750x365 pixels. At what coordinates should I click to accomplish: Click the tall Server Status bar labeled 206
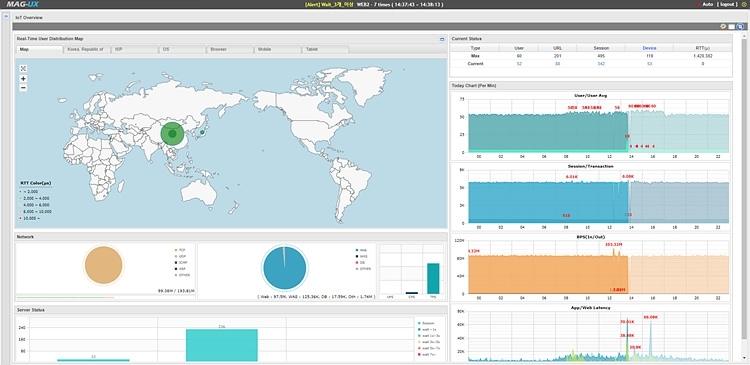(x=221, y=345)
